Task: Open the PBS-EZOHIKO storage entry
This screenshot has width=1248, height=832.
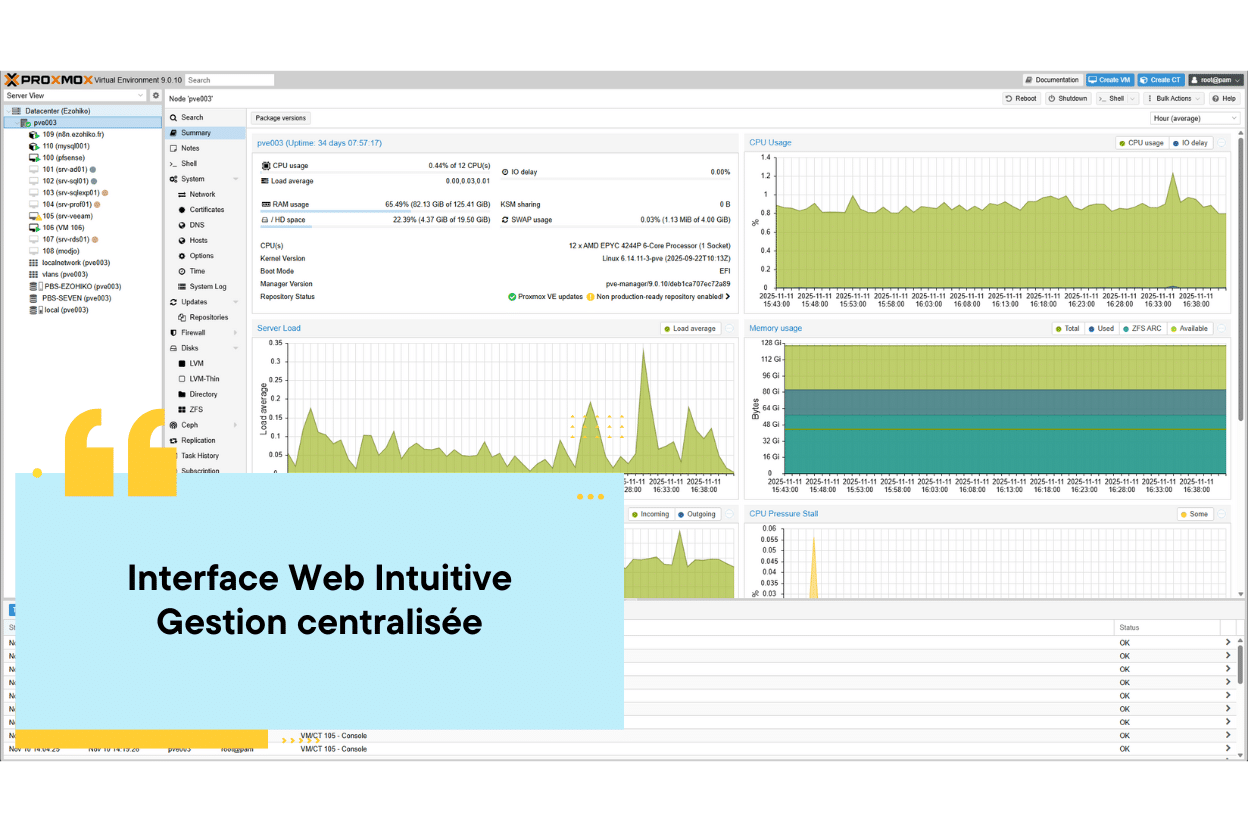Action: 80,286
